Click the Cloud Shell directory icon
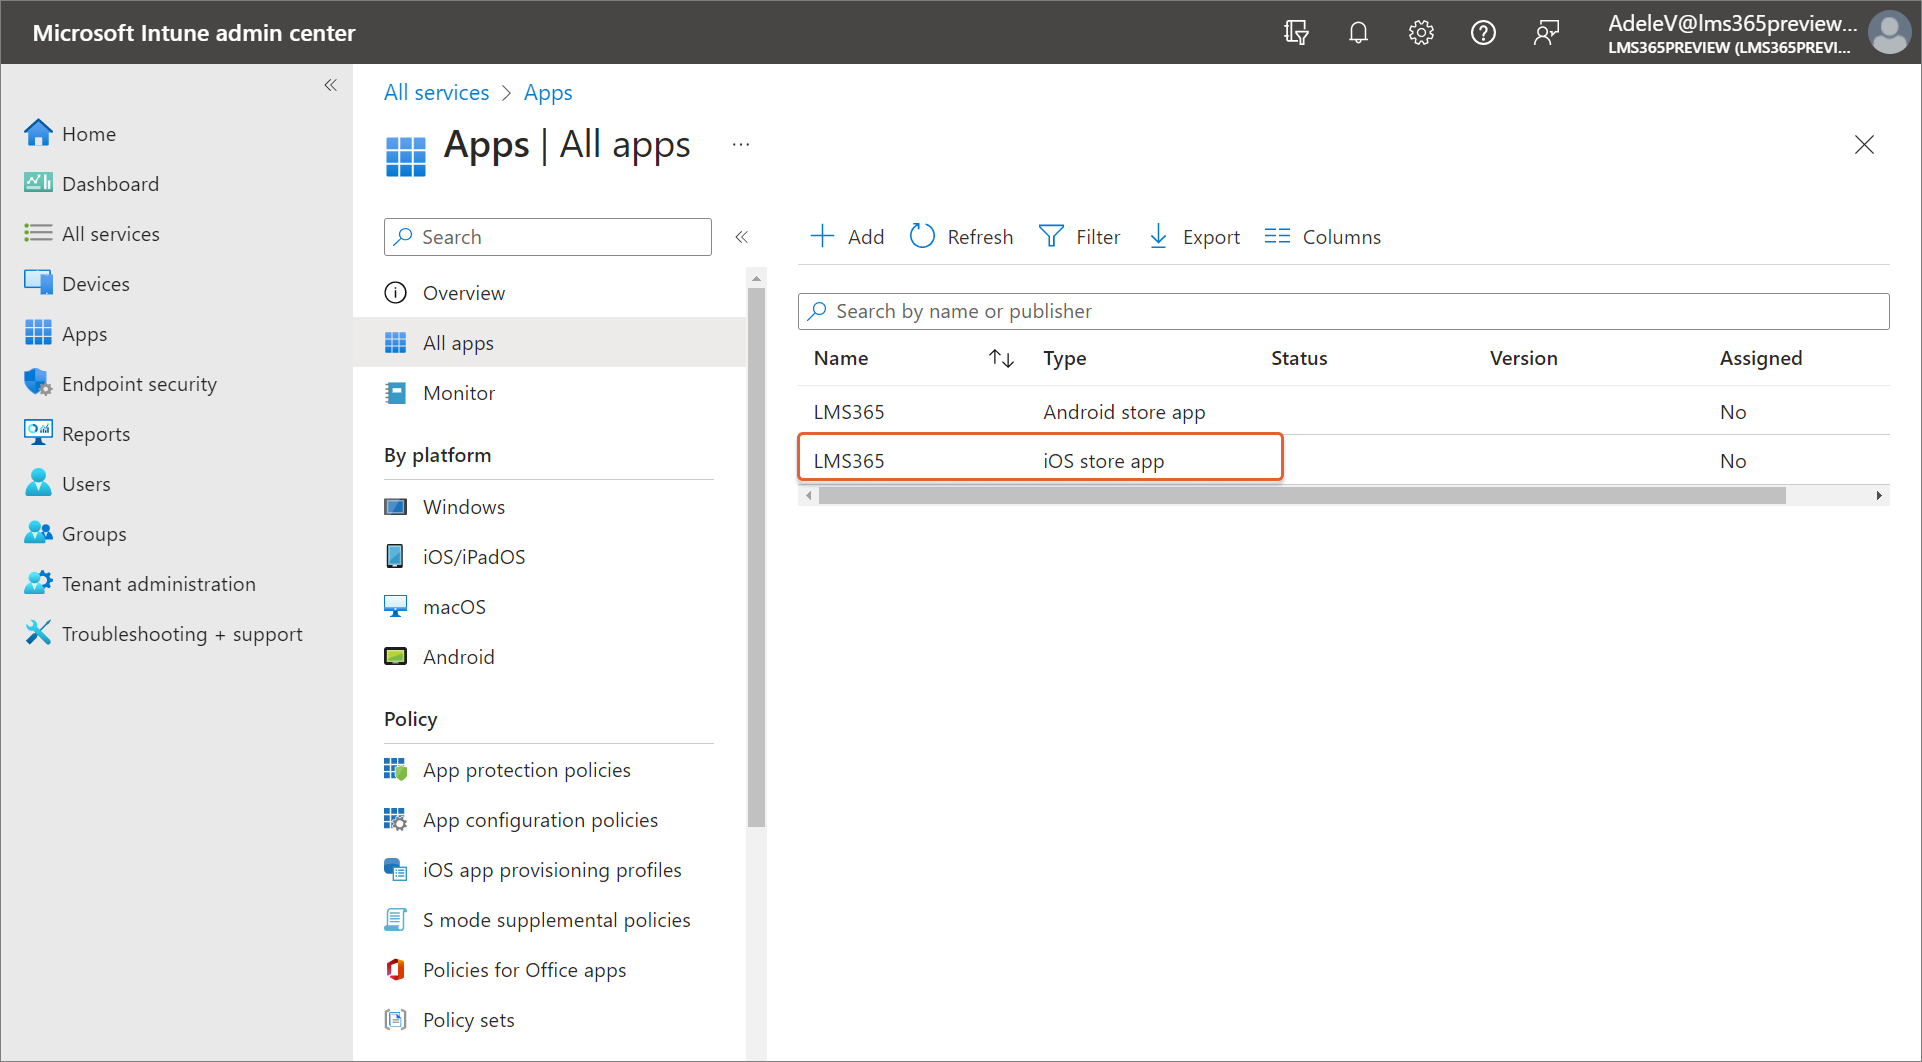The height and width of the screenshot is (1062, 1922). click(1296, 33)
